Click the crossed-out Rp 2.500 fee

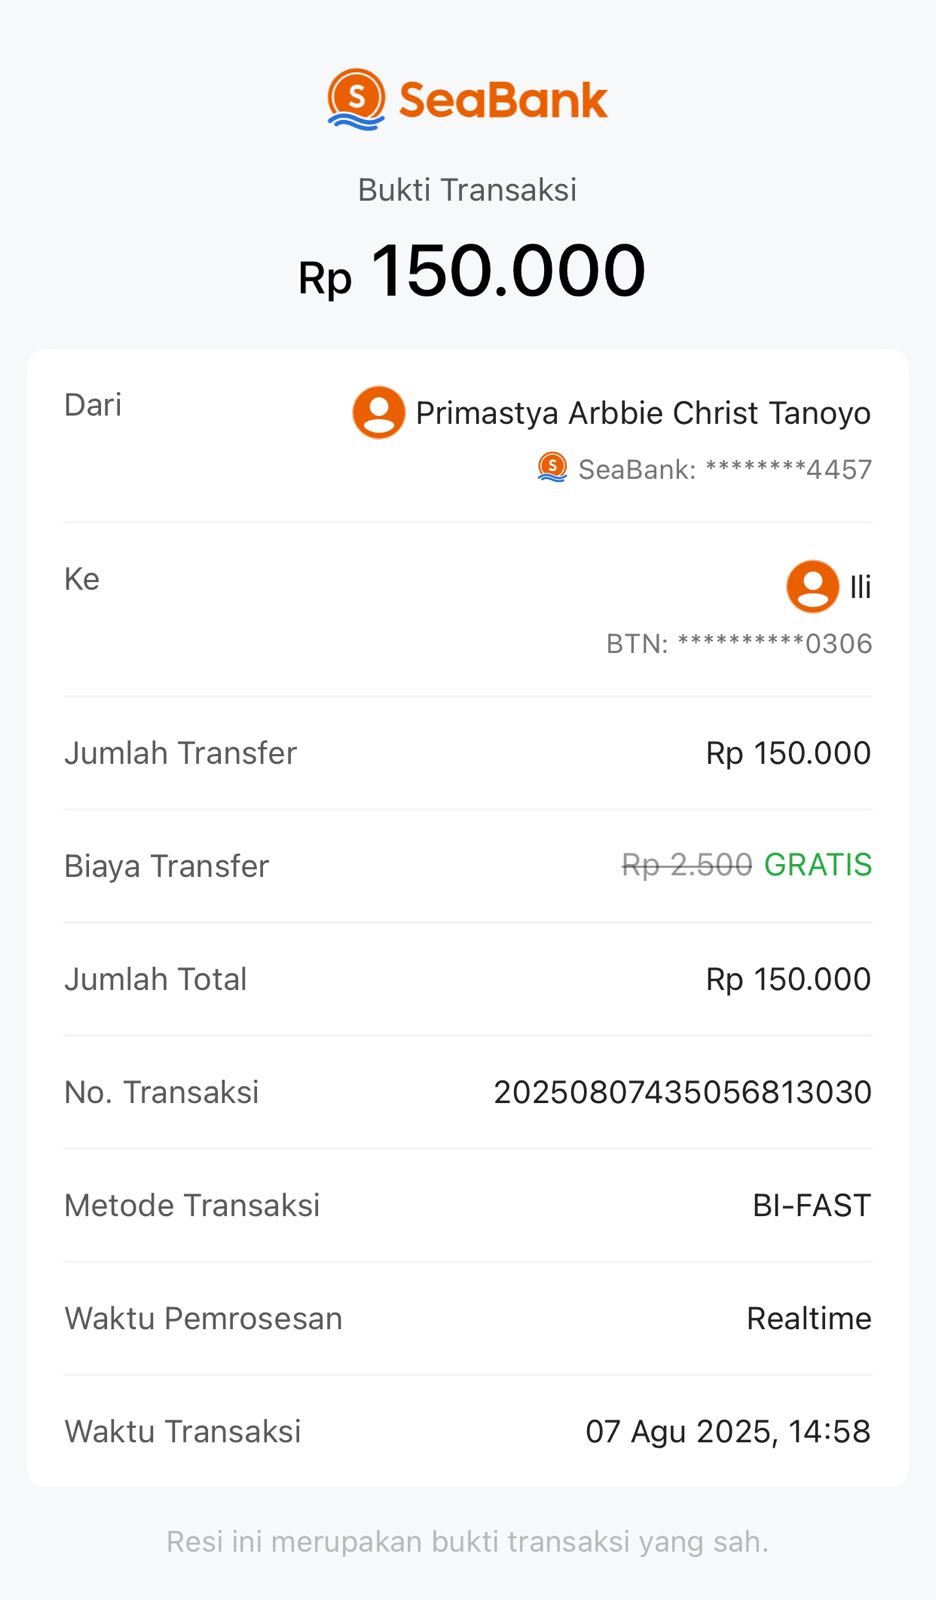pos(686,865)
